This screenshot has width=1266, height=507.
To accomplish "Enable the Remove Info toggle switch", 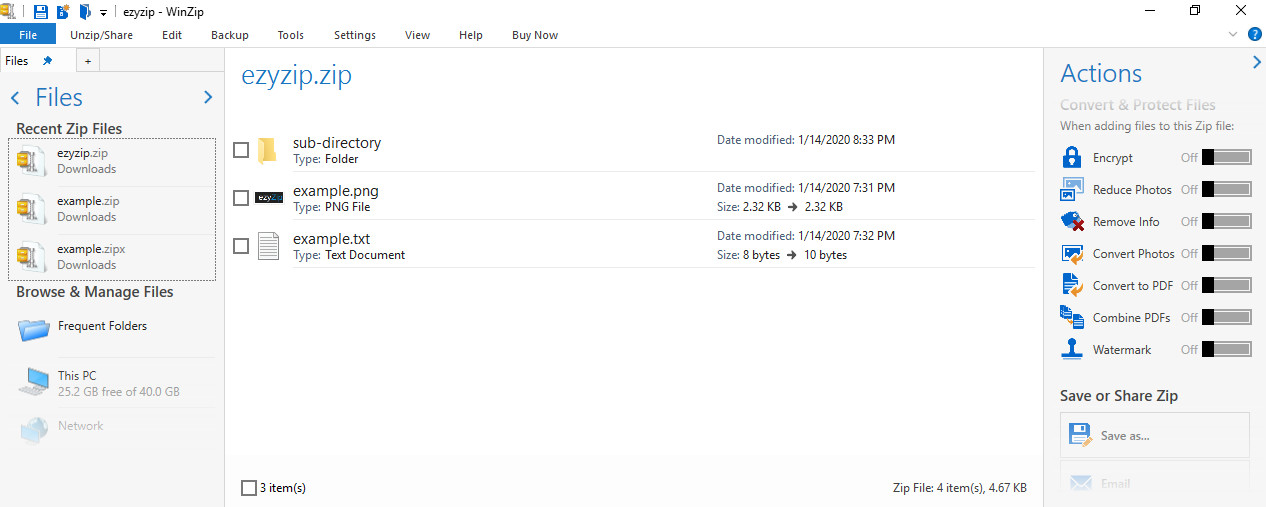I will 1226,221.
